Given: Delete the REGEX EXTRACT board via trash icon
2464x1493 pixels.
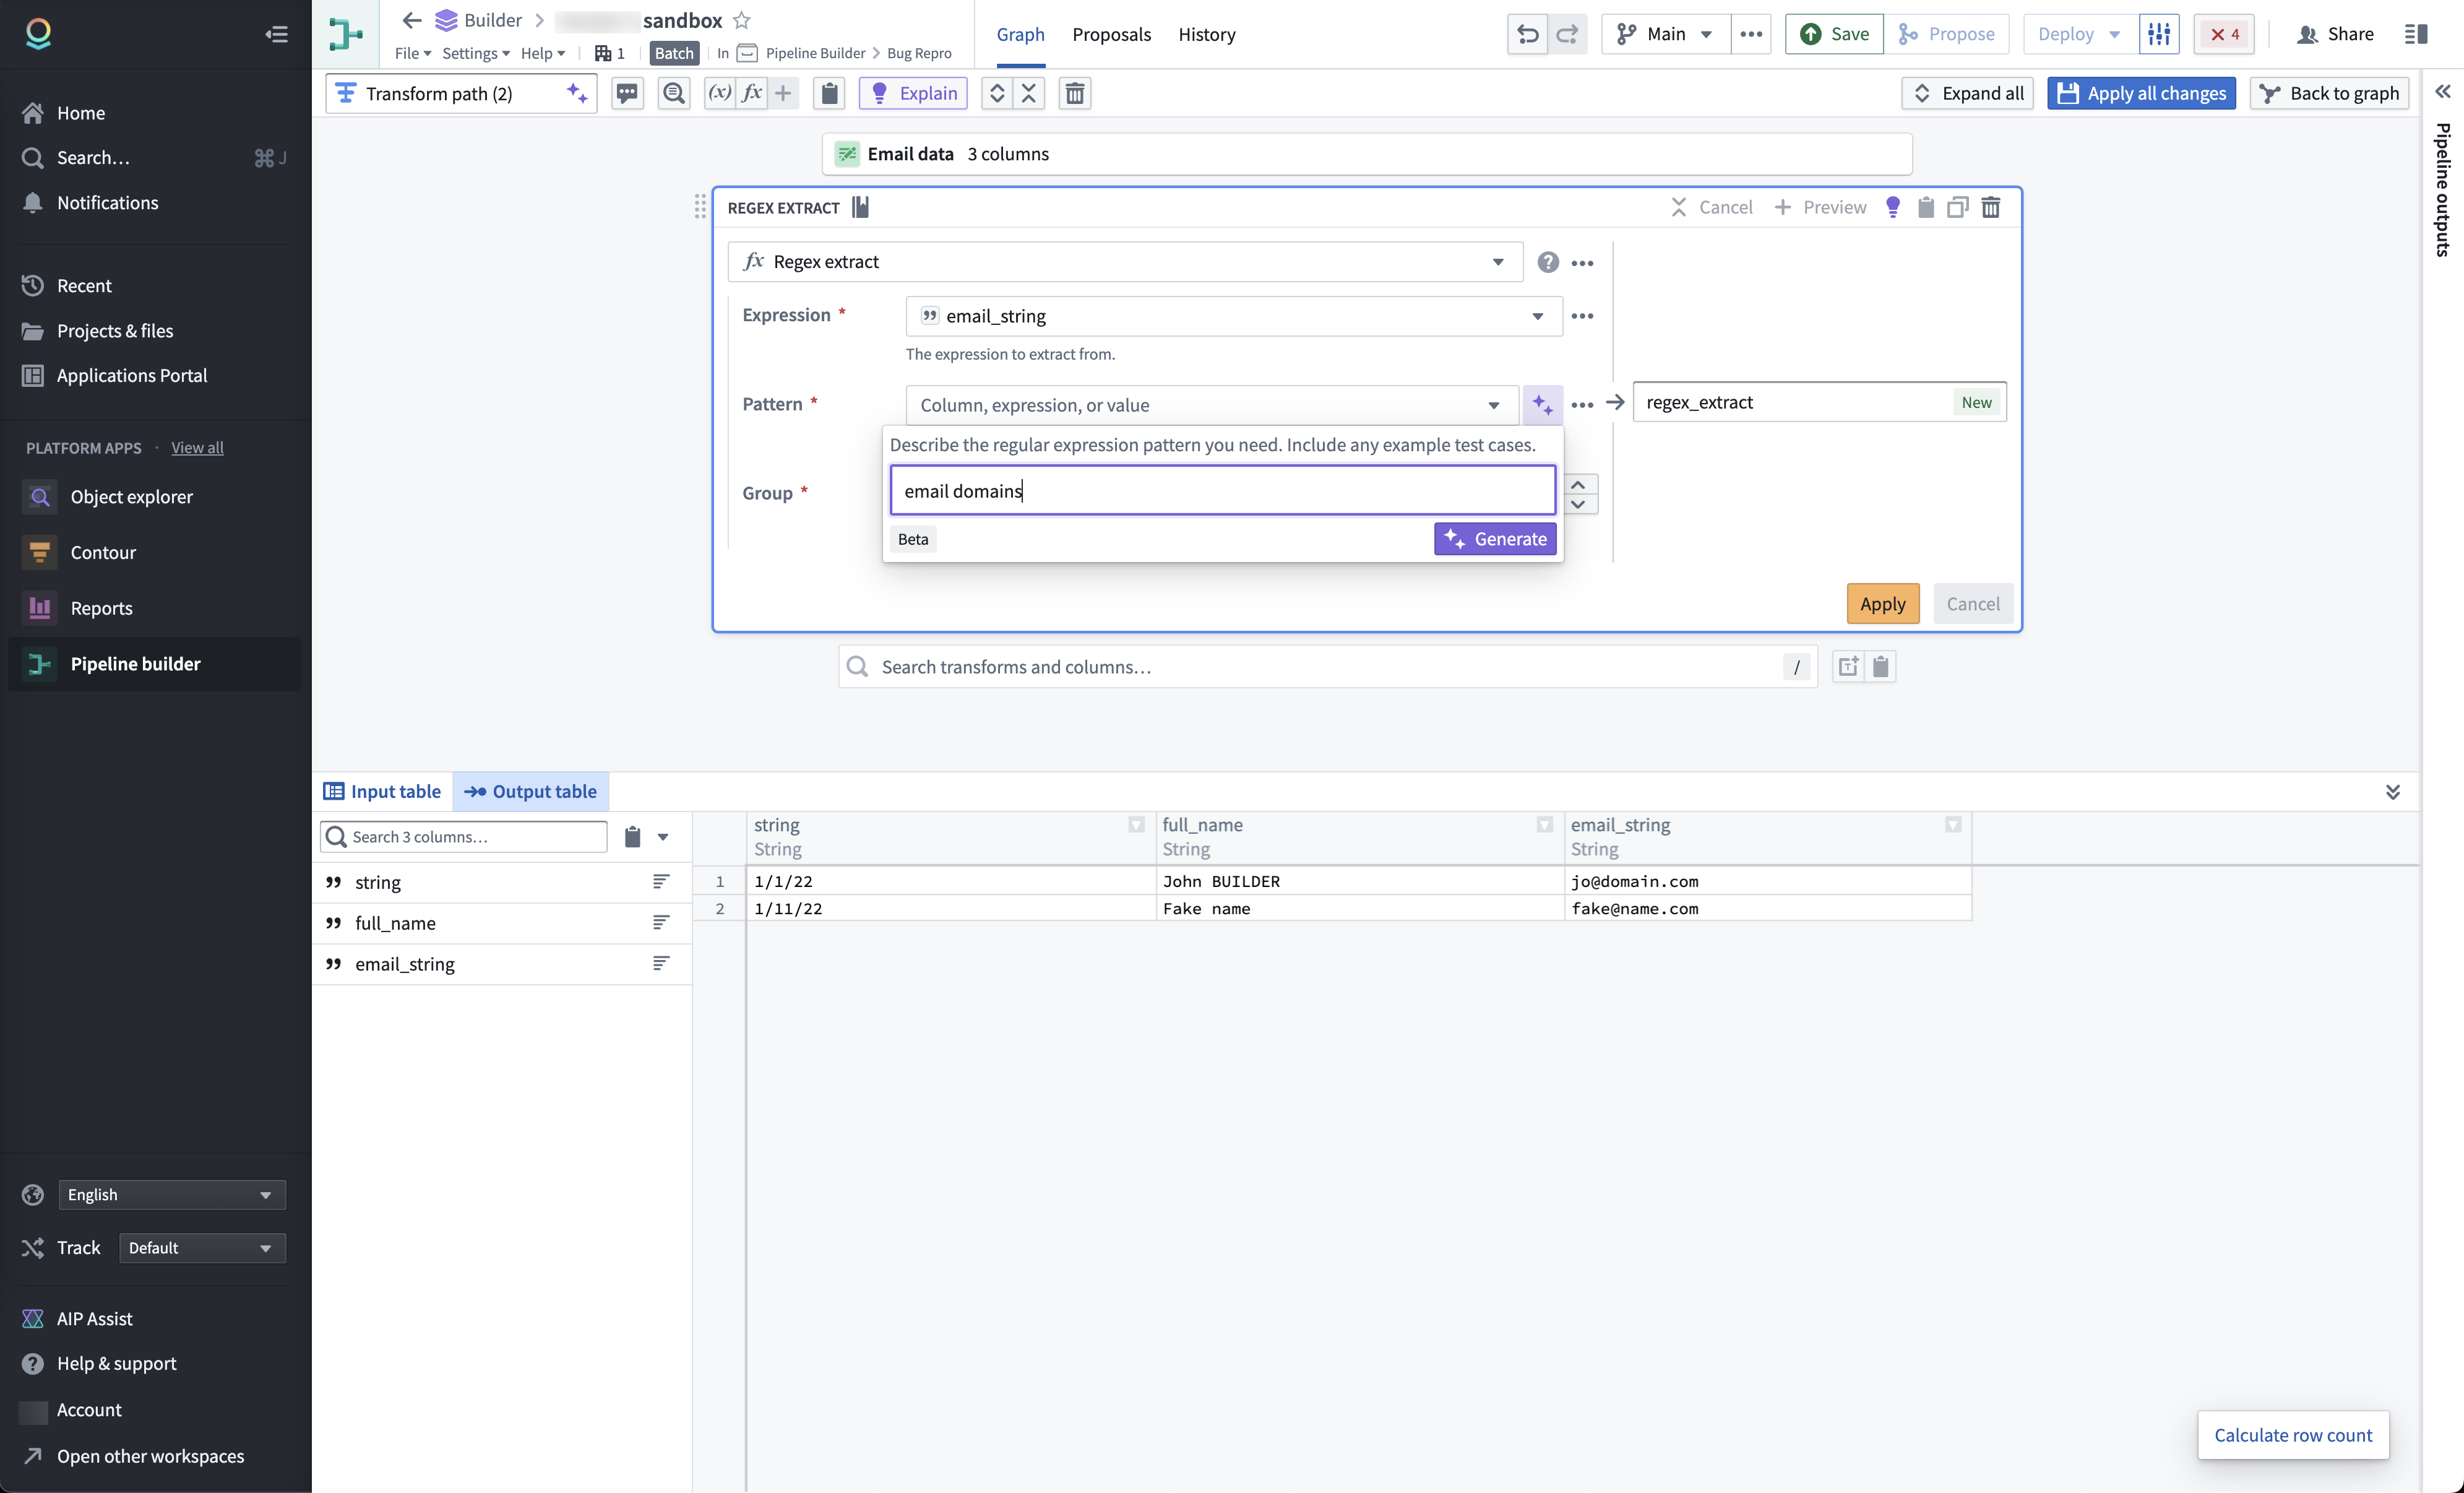Looking at the screenshot, I should tap(1991, 207).
